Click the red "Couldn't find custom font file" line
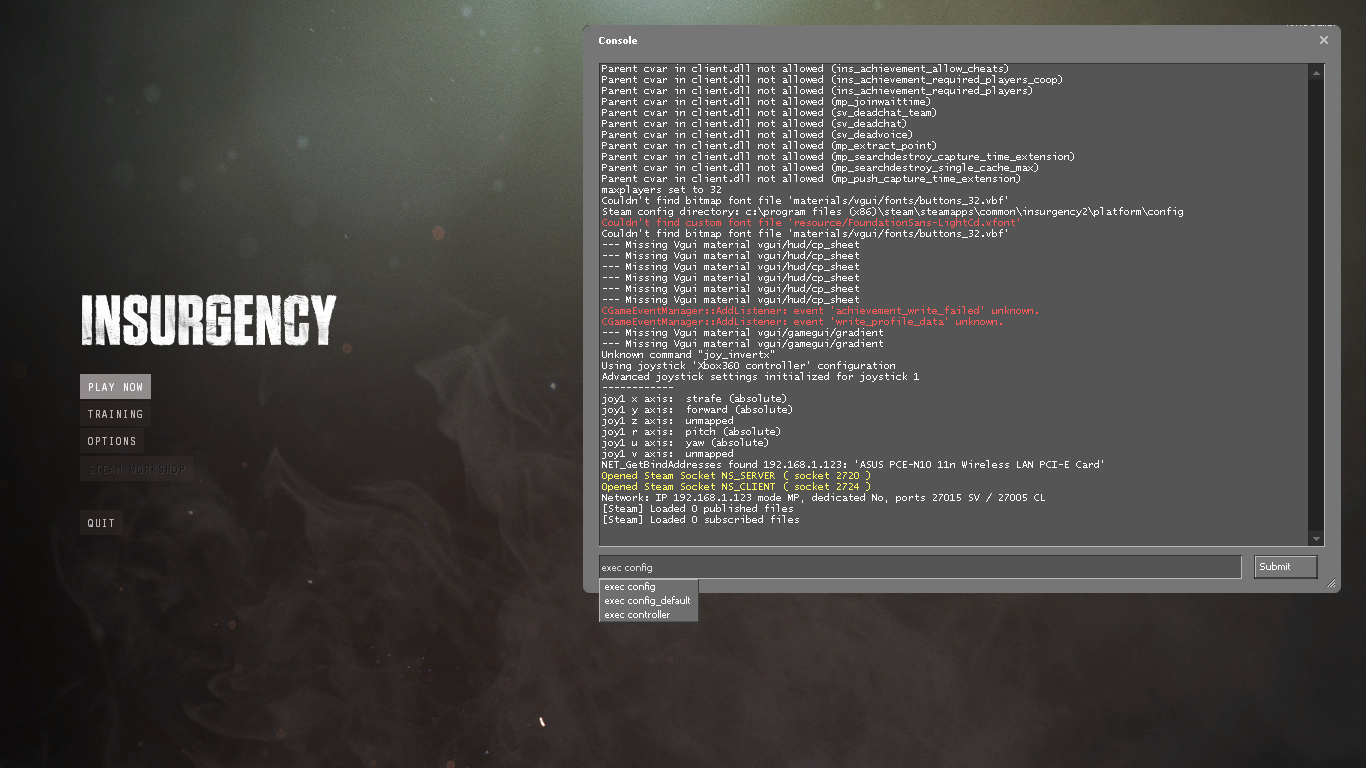The width and height of the screenshot is (1366, 768). [x=811, y=223]
